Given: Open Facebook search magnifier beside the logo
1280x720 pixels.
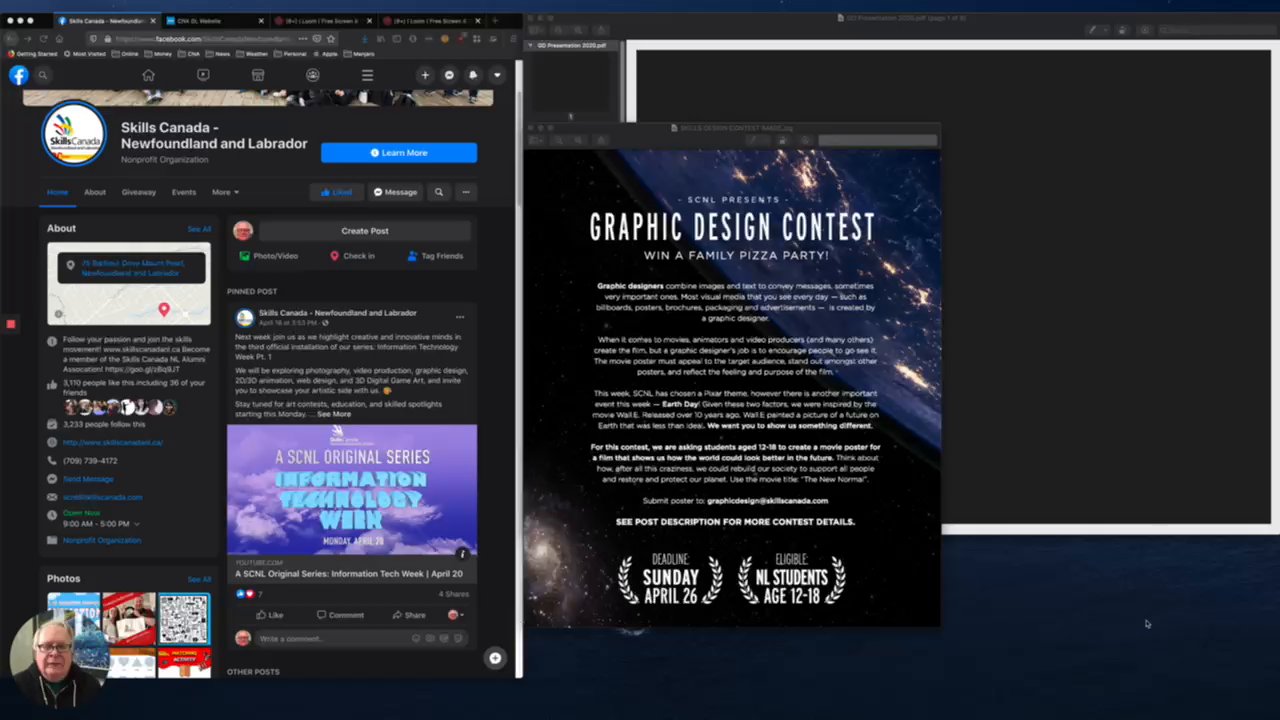Looking at the screenshot, I should click(43, 75).
